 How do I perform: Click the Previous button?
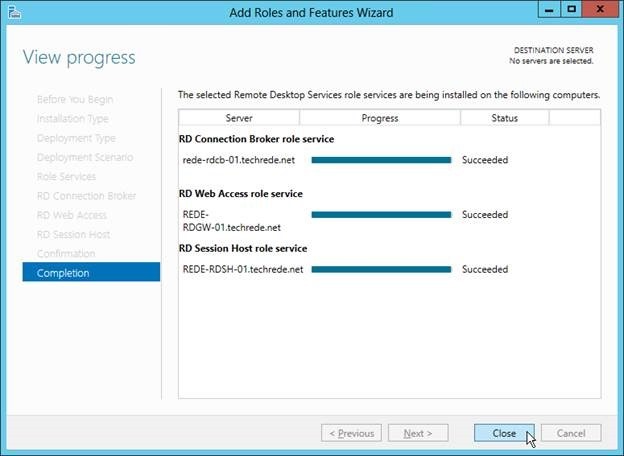click(351, 433)
